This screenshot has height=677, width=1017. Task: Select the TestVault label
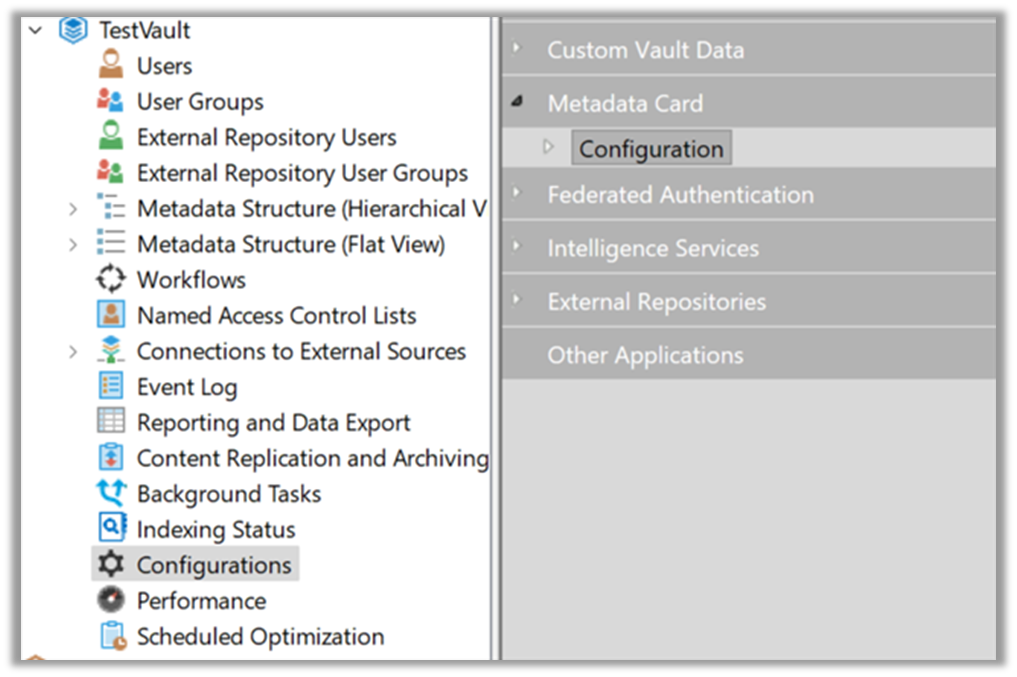(144, 30)
